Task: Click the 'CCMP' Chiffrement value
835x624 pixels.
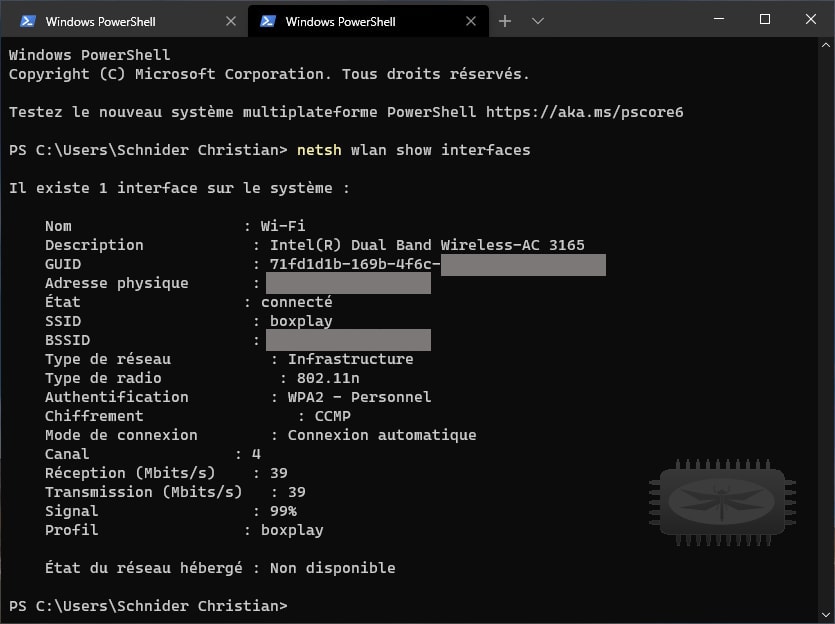Action: pyautogui.click(x=333, y=416)
